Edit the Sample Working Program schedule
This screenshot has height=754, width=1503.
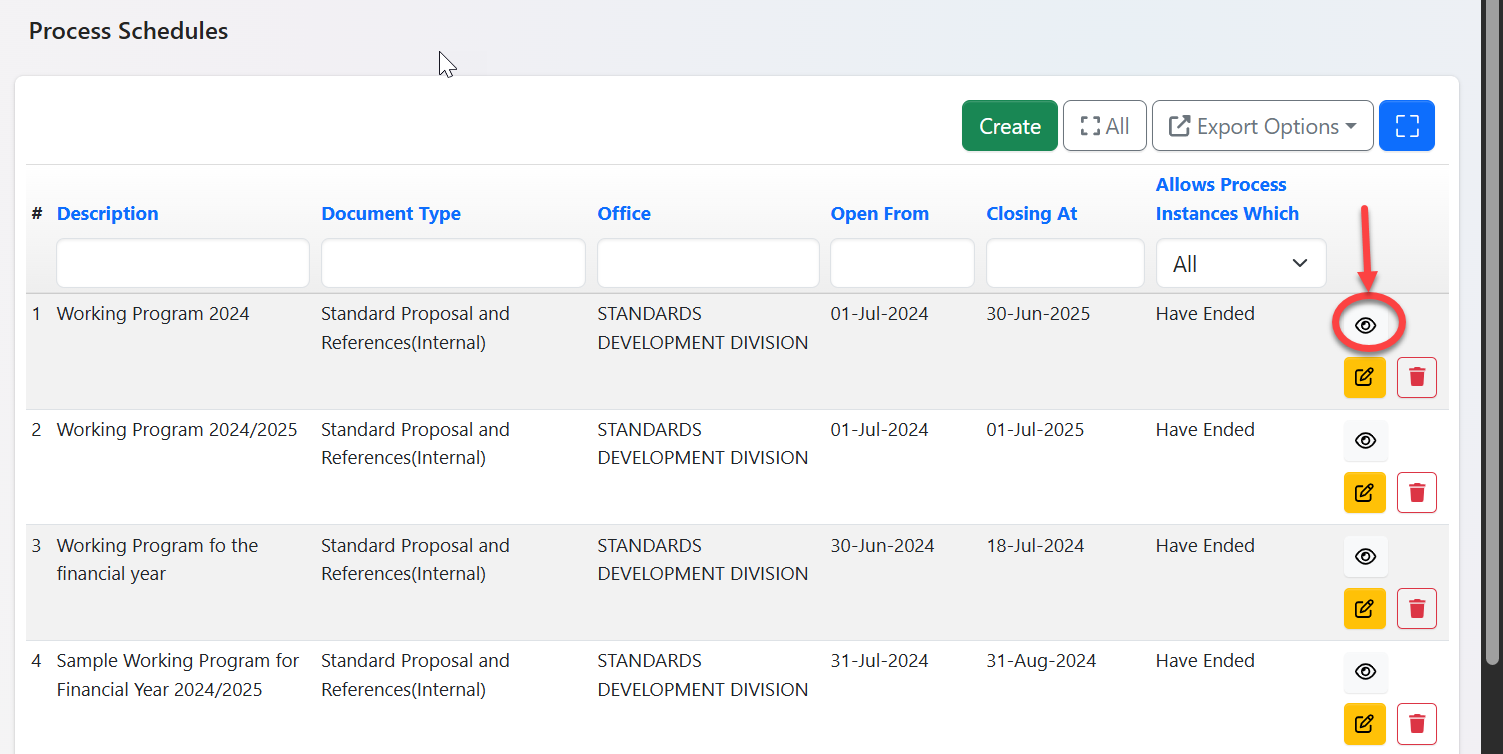[x=1364, y=723]
